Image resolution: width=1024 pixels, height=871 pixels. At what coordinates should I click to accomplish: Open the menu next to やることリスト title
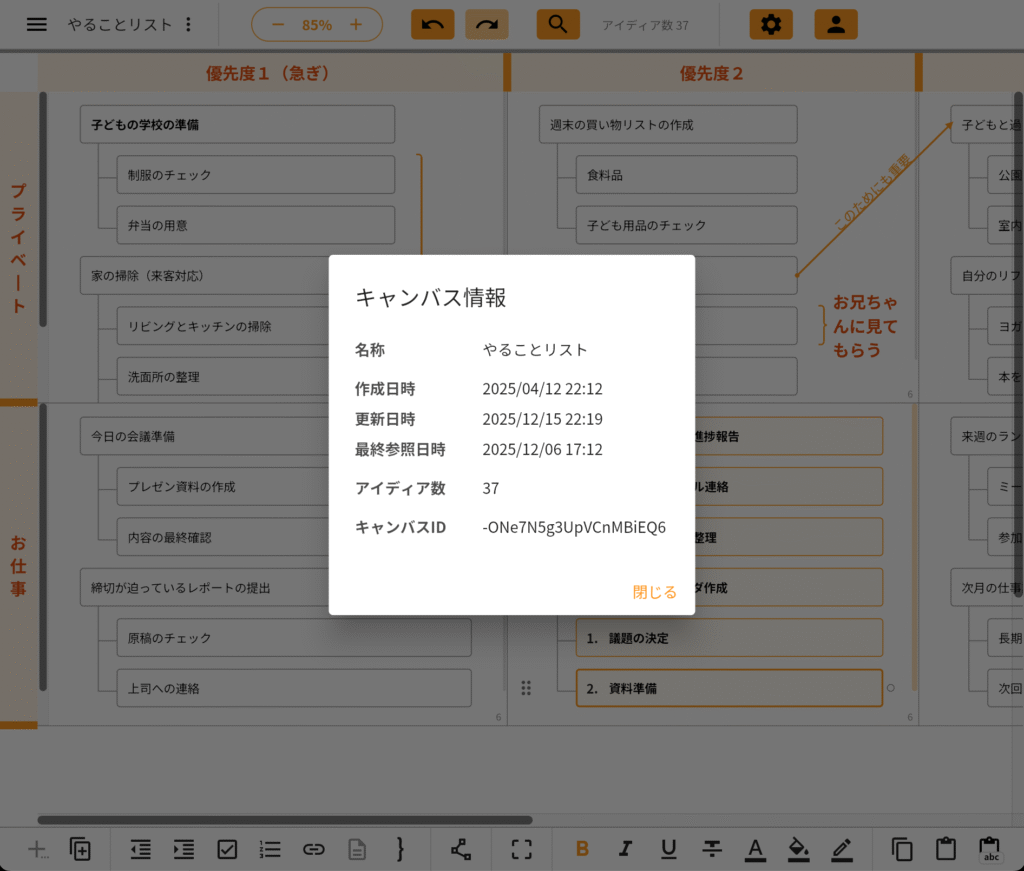[188, 23]
